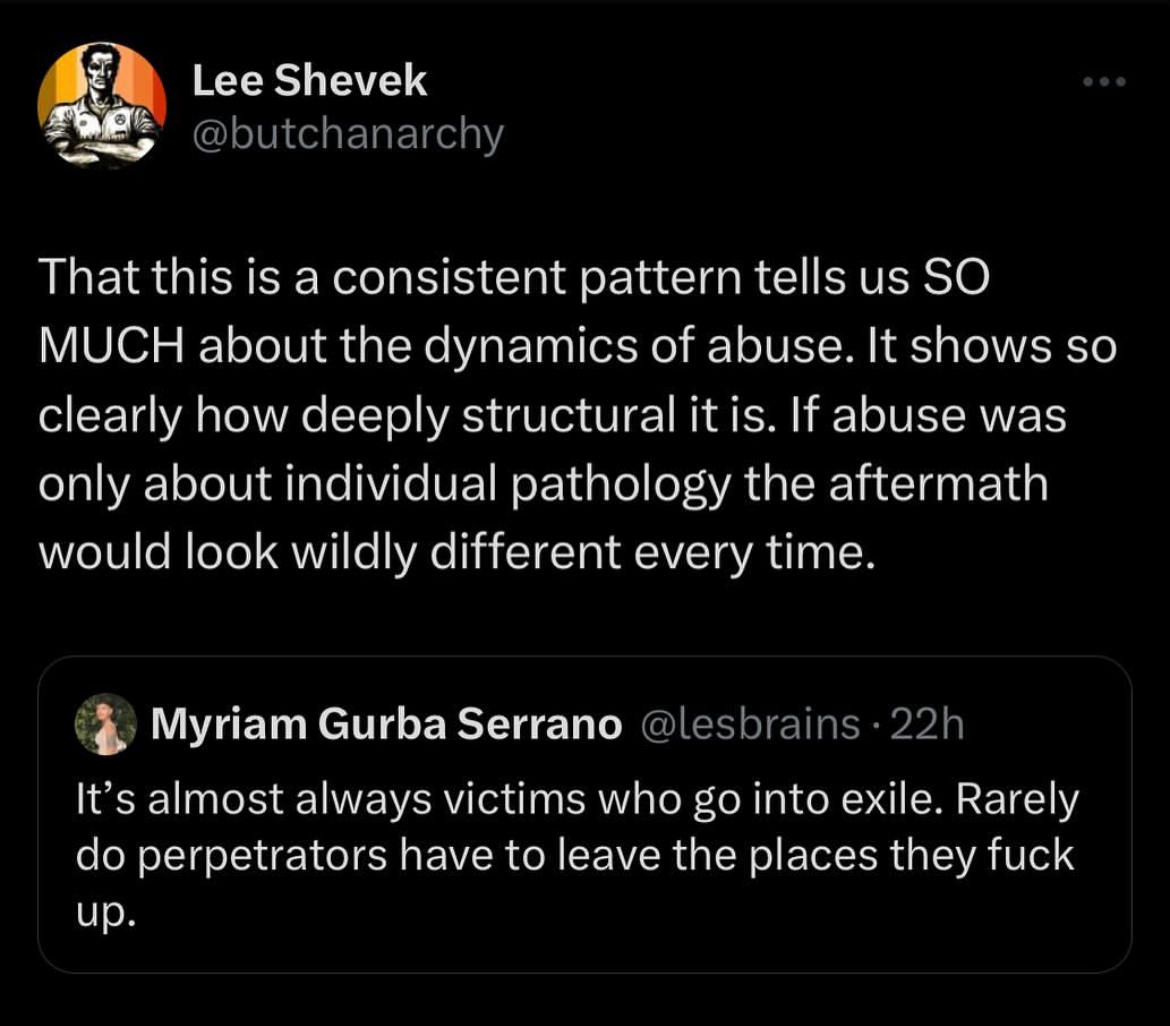The height and width of the screenshot is (1026, 1170).
Task: Open the quoted tweet card
Action: [x=584, y=940]
